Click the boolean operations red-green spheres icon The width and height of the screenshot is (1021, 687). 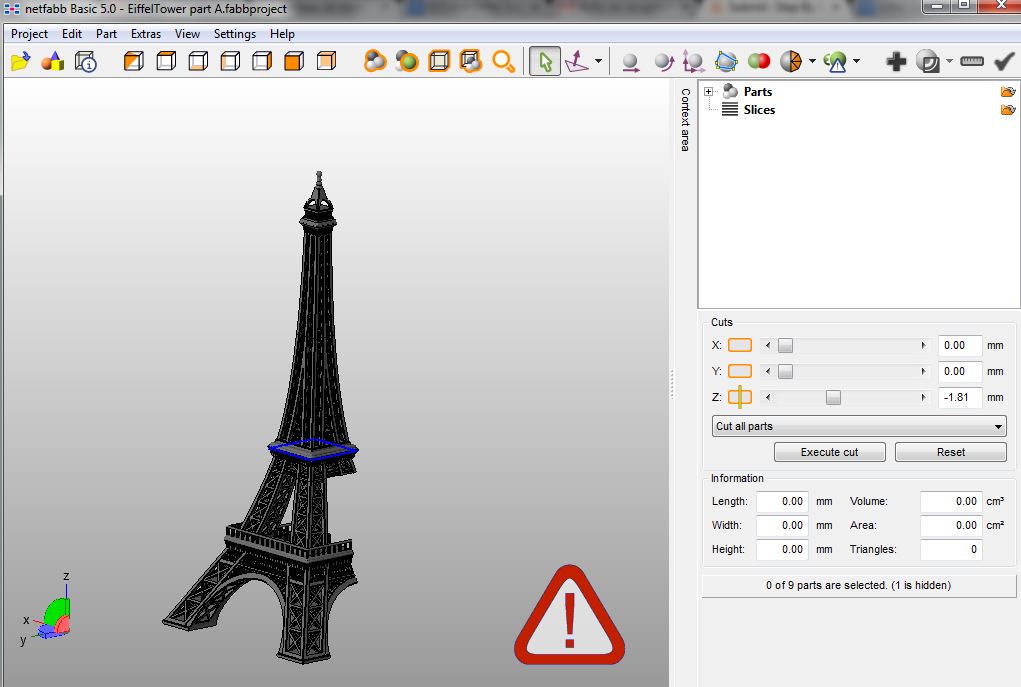pyautogui.click(x=759, y=62)
